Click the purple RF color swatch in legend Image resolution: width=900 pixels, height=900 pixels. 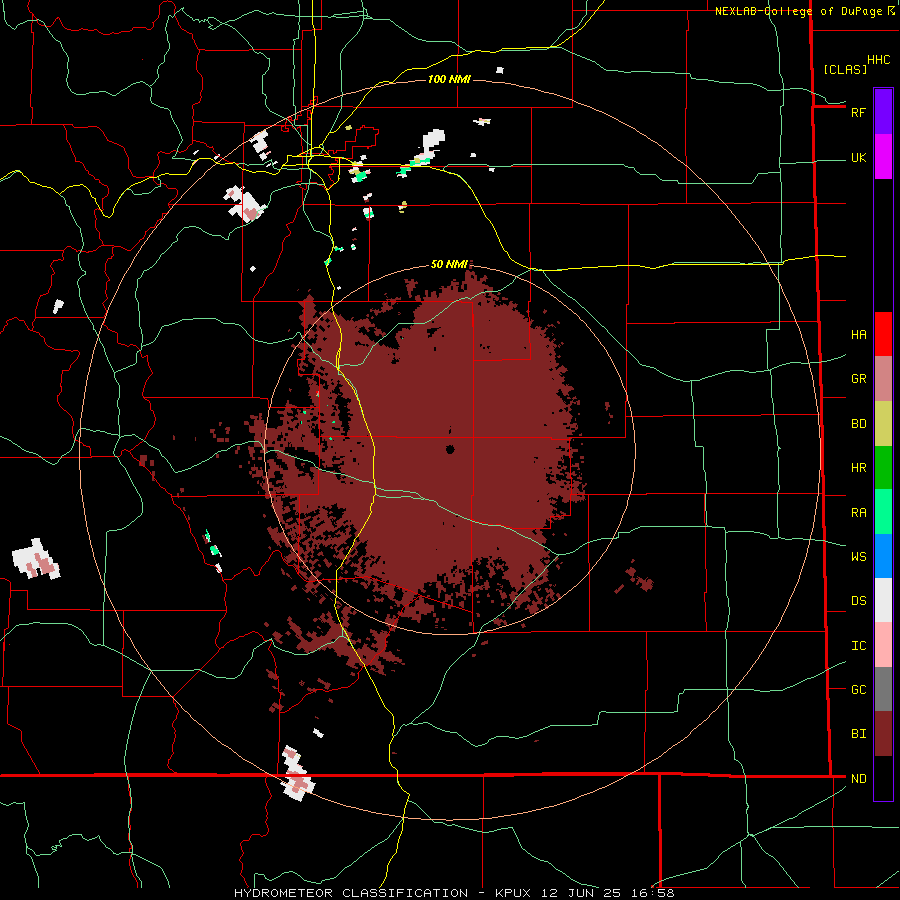(883, 112)
